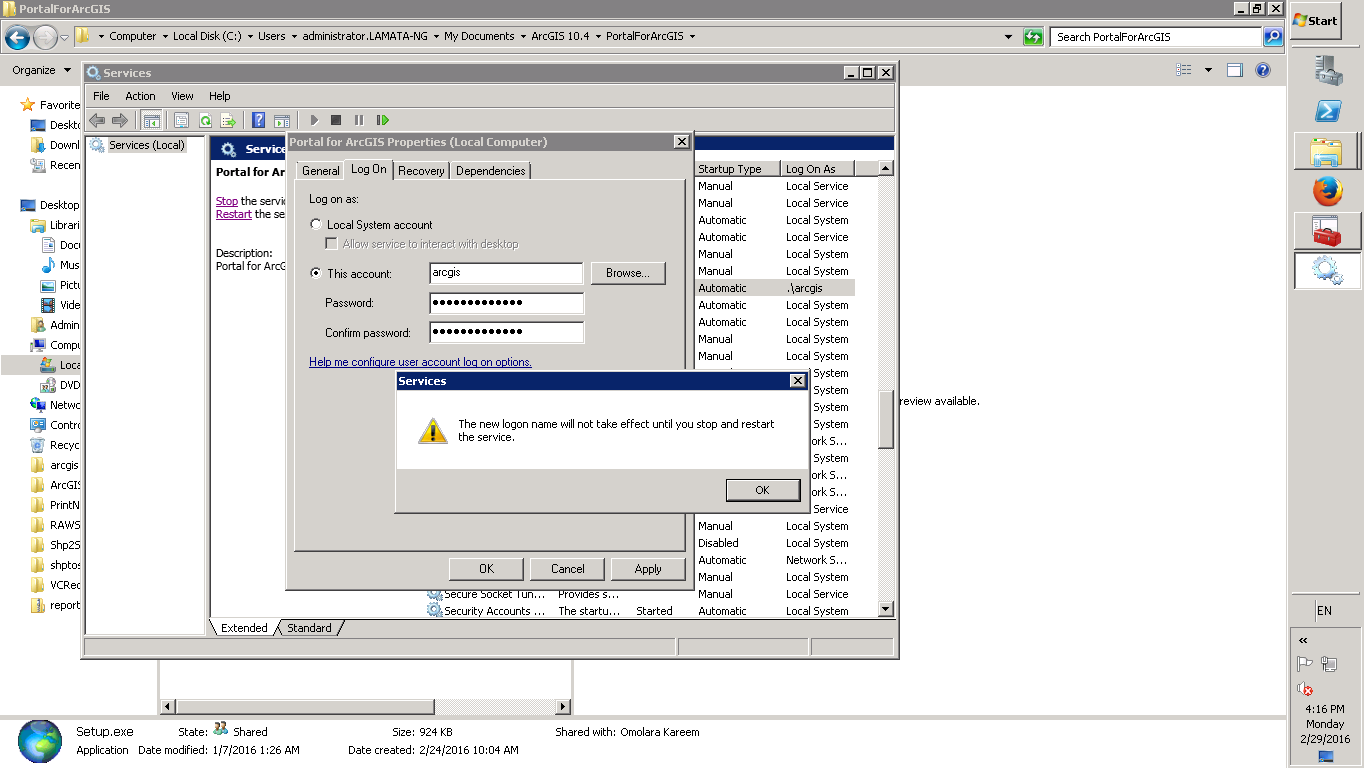Open Firefox from the taskbar
The image size is (1364, 768).
tap(1328, 191)
